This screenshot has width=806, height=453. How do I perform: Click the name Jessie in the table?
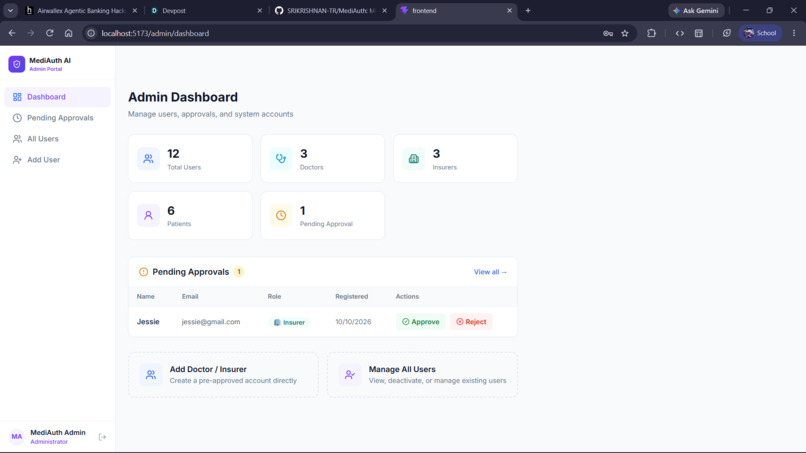coord(148,322)
